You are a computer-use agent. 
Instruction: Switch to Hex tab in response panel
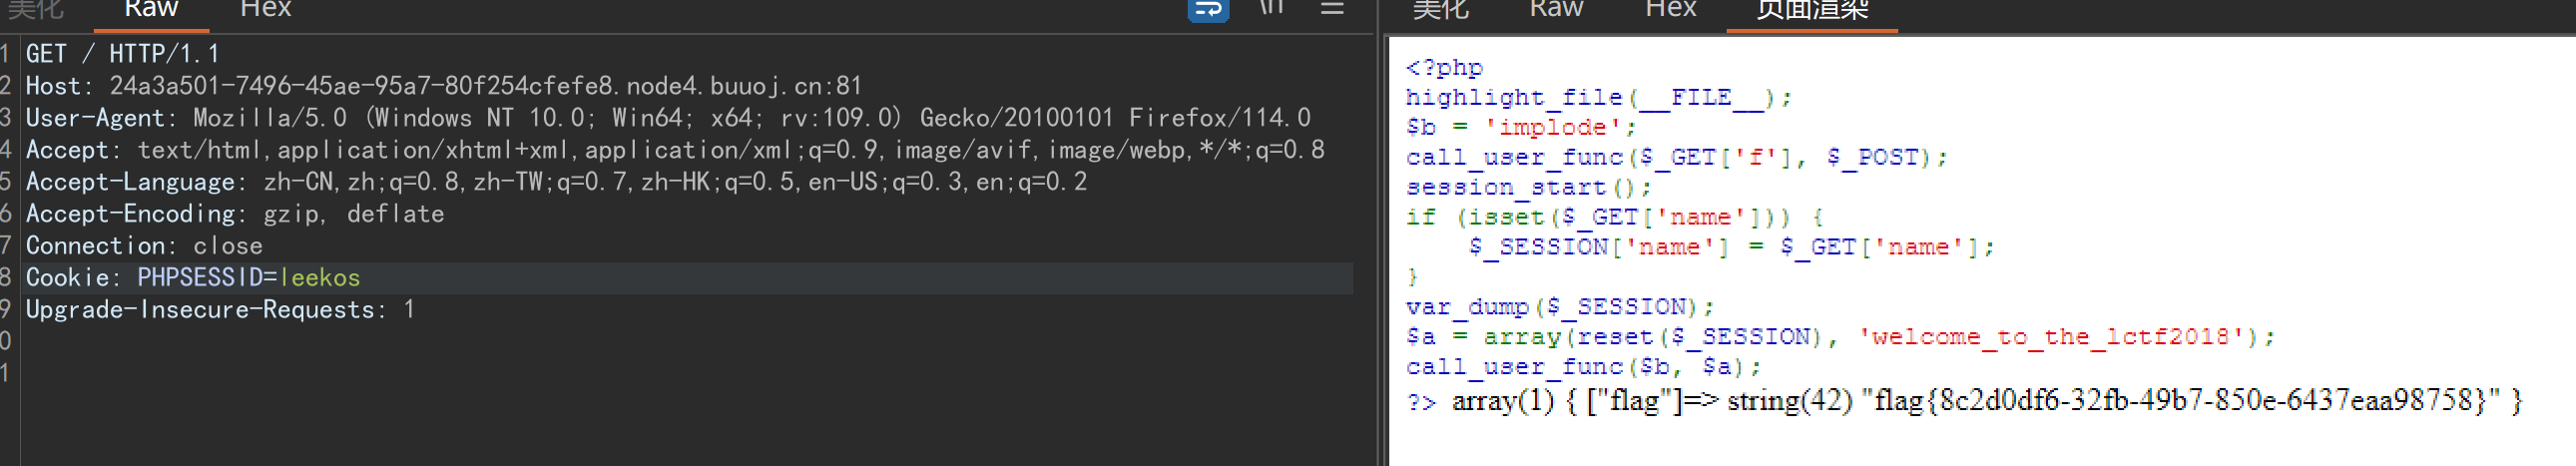pos(1671,9)
